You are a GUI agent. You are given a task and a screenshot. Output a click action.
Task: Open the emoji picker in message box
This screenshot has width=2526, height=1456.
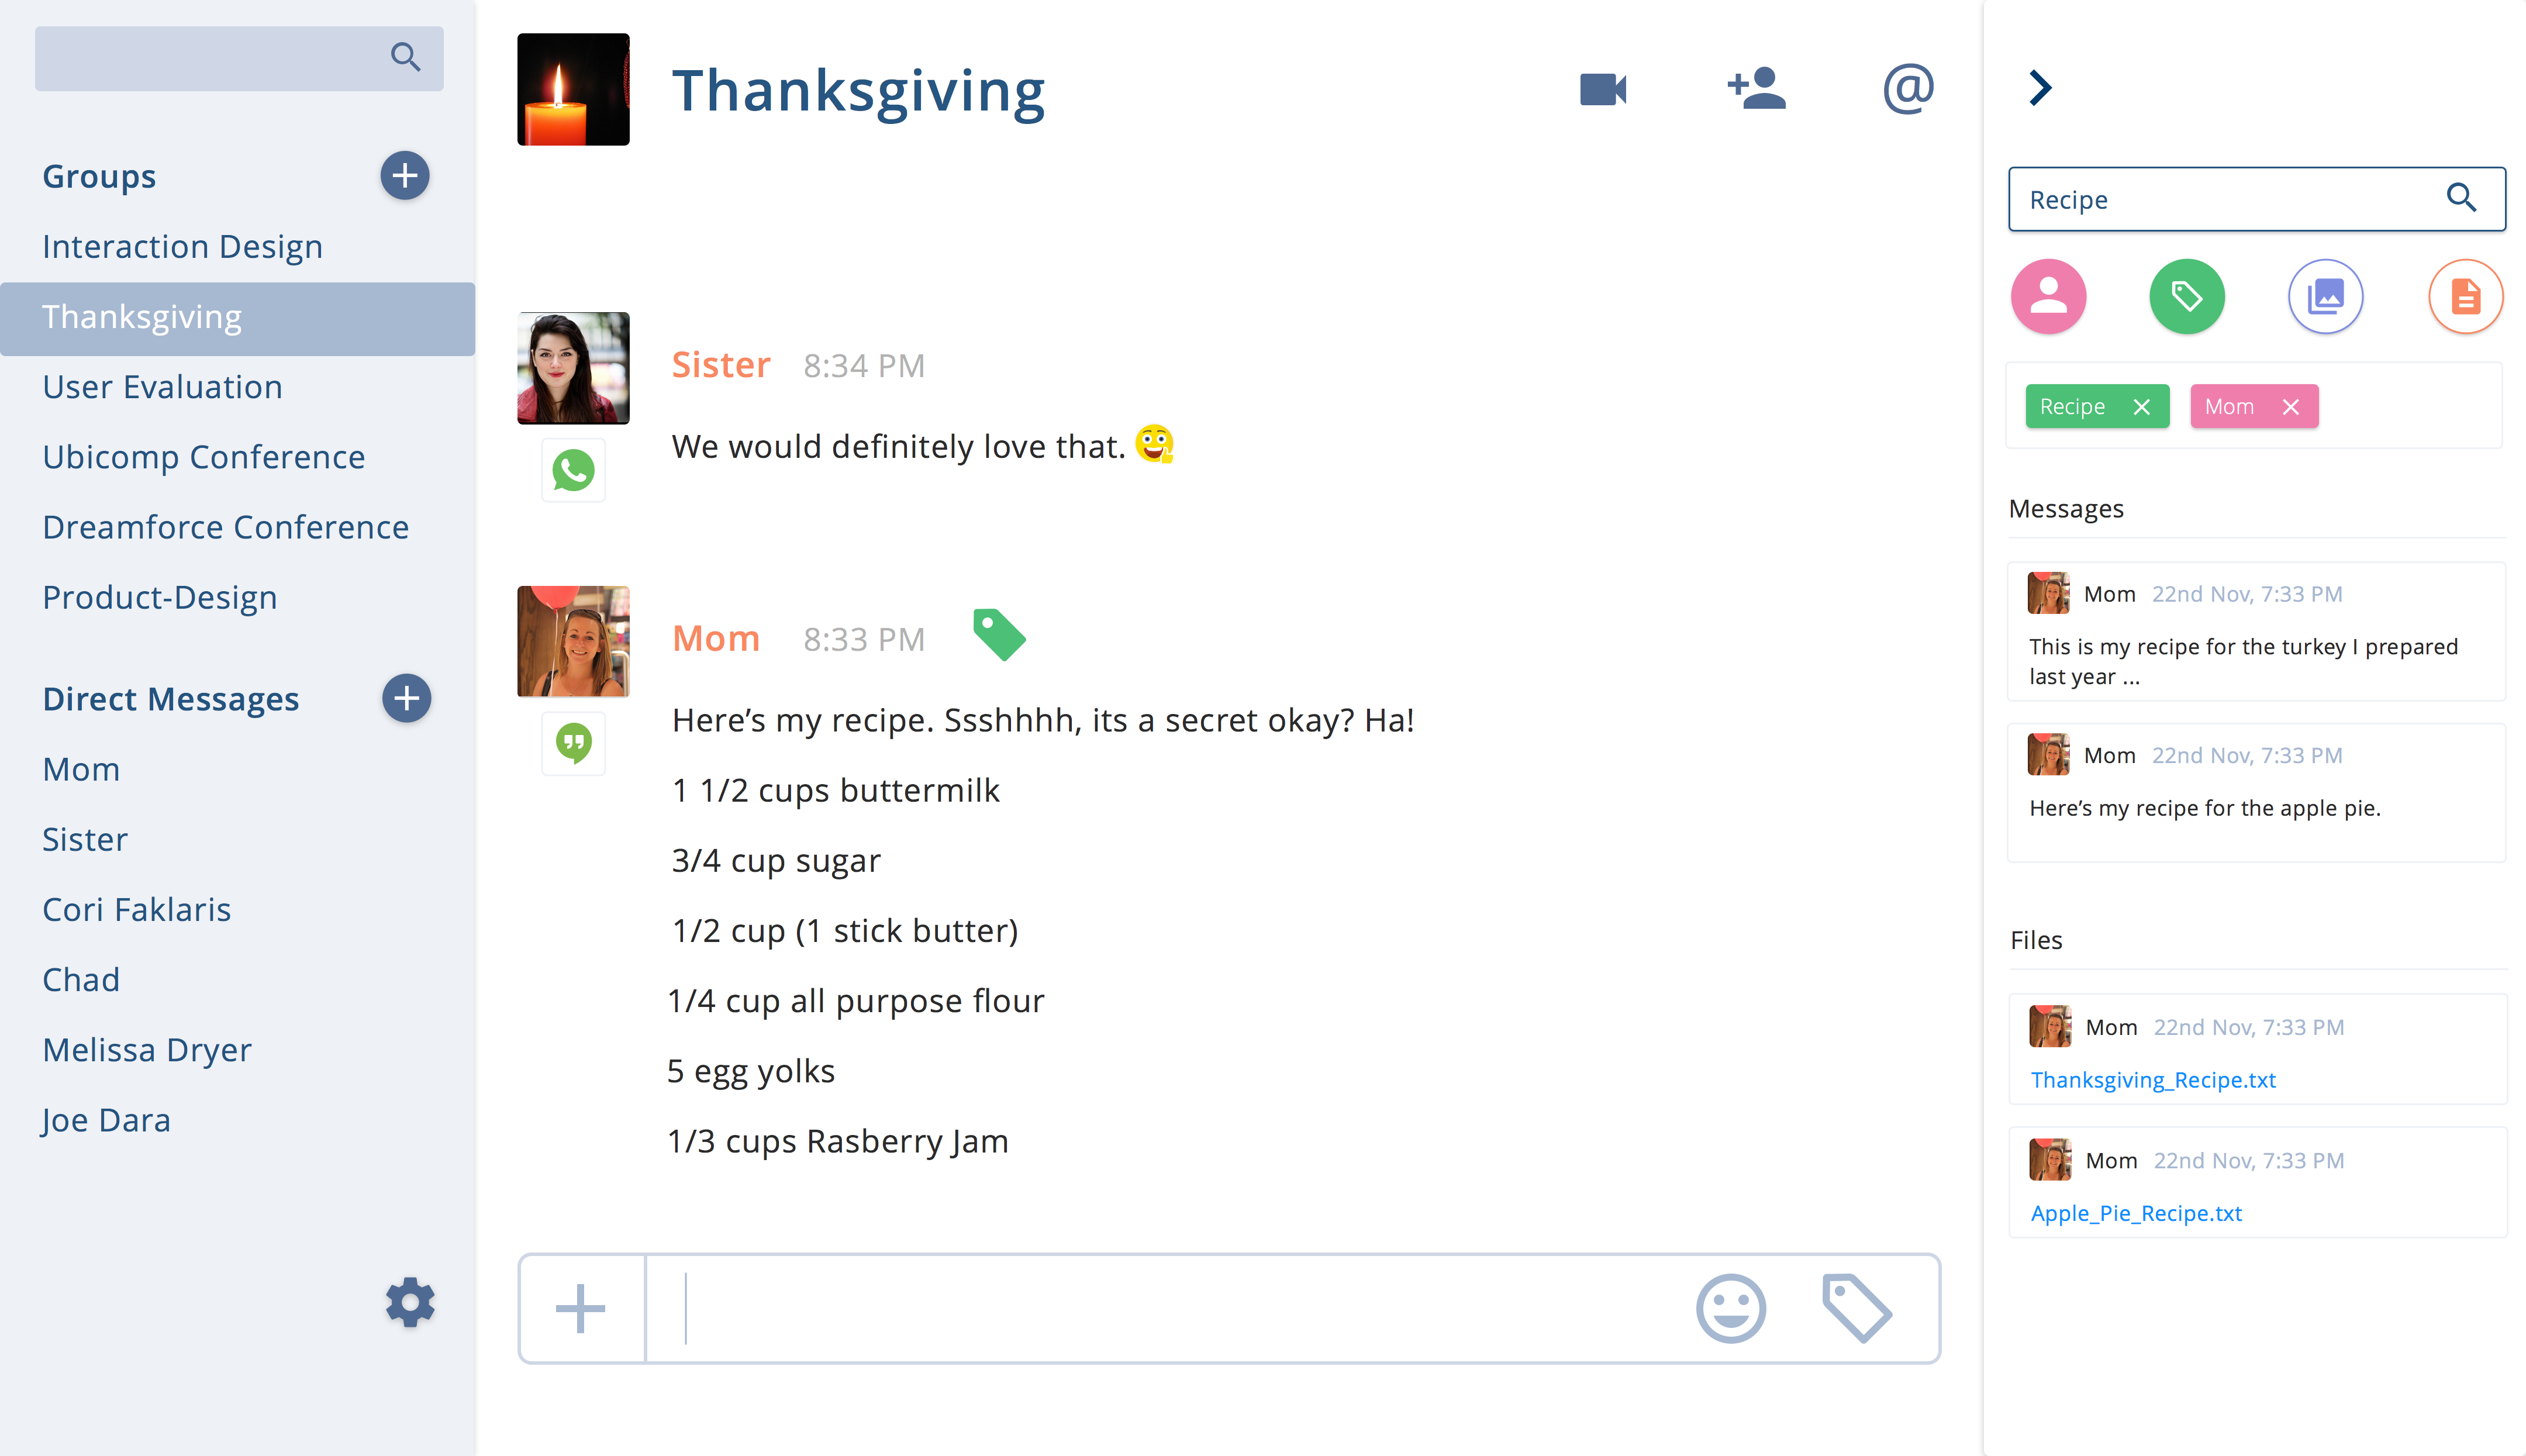pyautogui.click(x=1730, y=1308)
